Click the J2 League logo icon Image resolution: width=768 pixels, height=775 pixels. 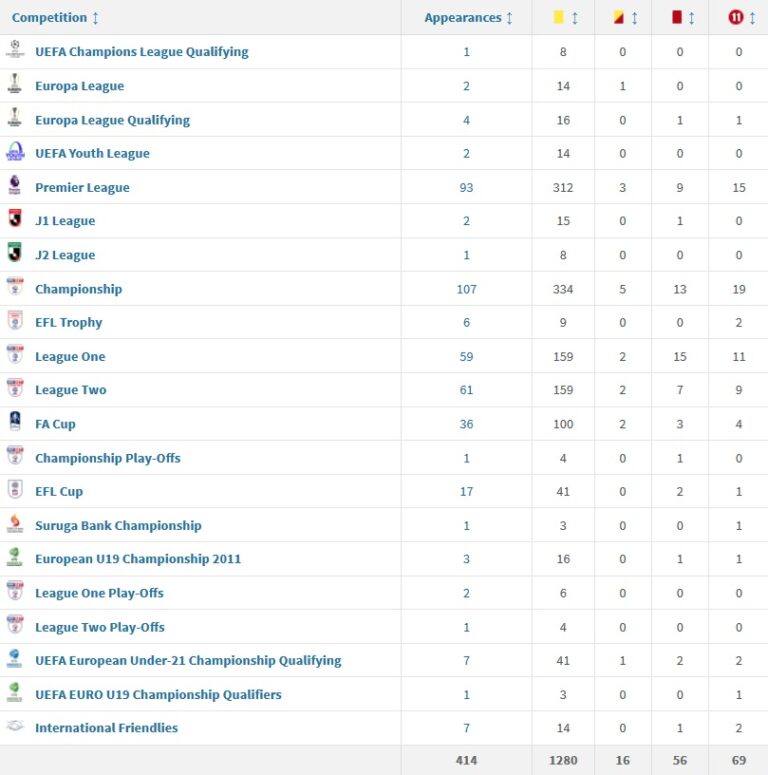tap(15, 254)
